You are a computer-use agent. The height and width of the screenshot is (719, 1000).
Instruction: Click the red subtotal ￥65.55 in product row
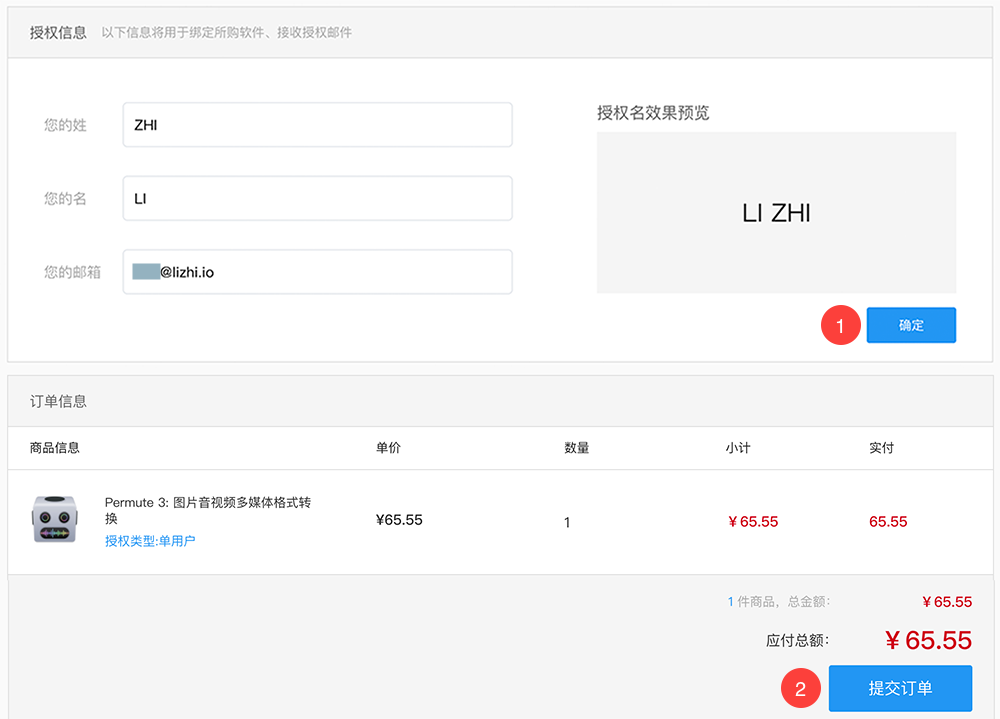coord(753,522)
